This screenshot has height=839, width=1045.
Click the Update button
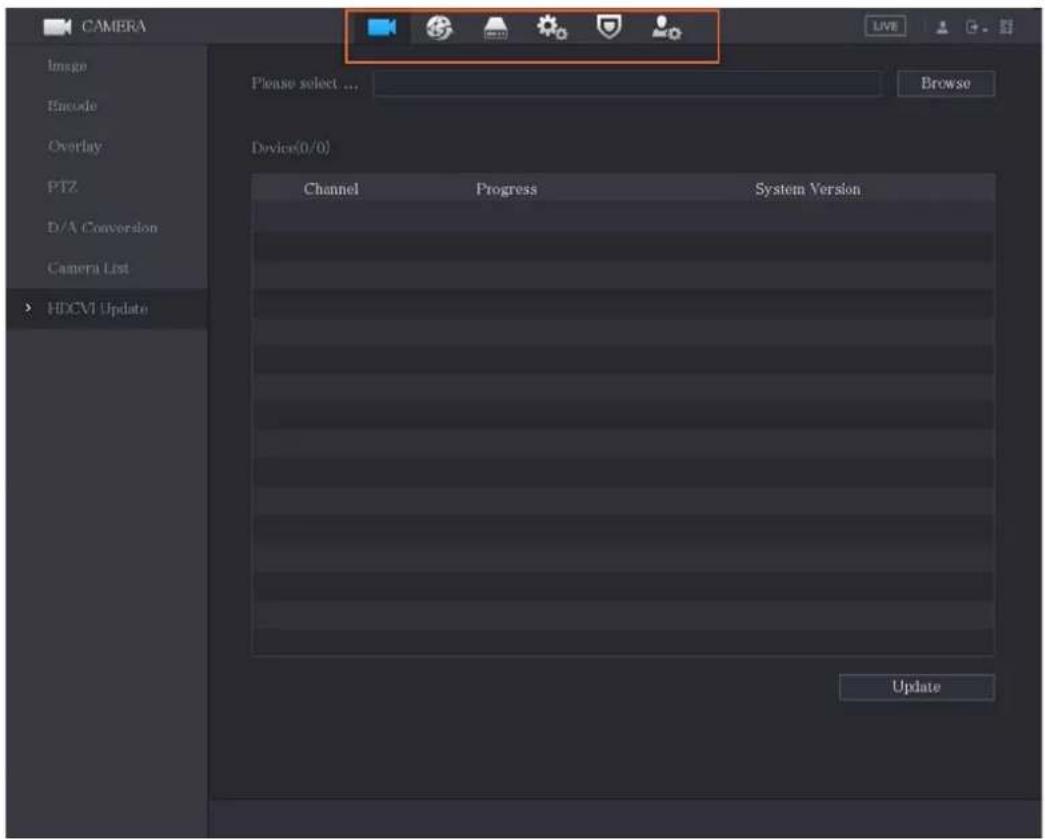916,687
